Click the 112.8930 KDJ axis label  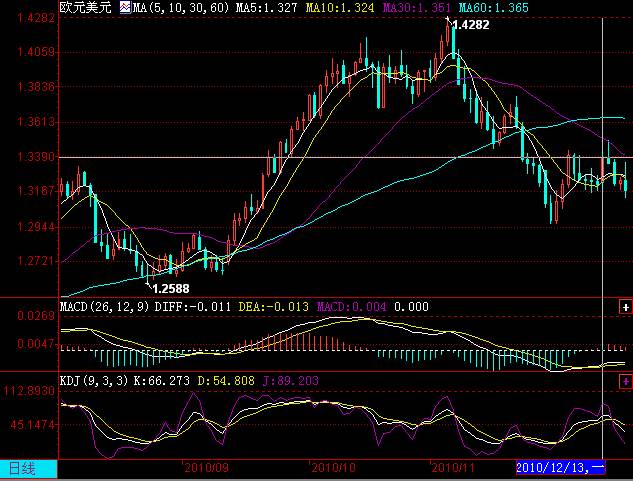point(29,391)
